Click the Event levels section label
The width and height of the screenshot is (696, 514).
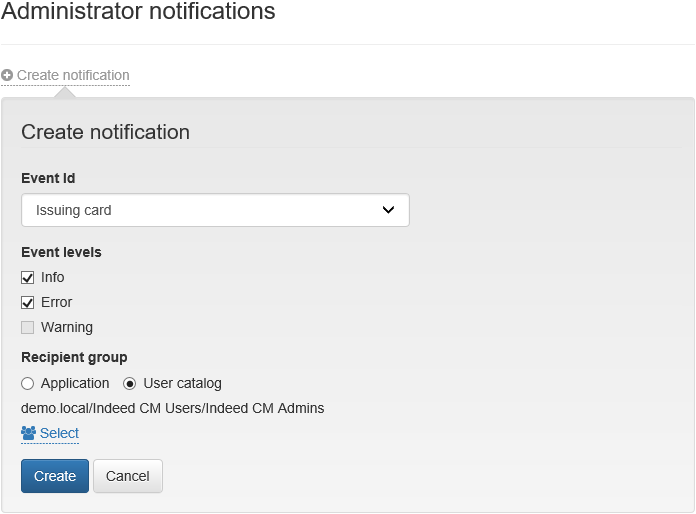61,252
